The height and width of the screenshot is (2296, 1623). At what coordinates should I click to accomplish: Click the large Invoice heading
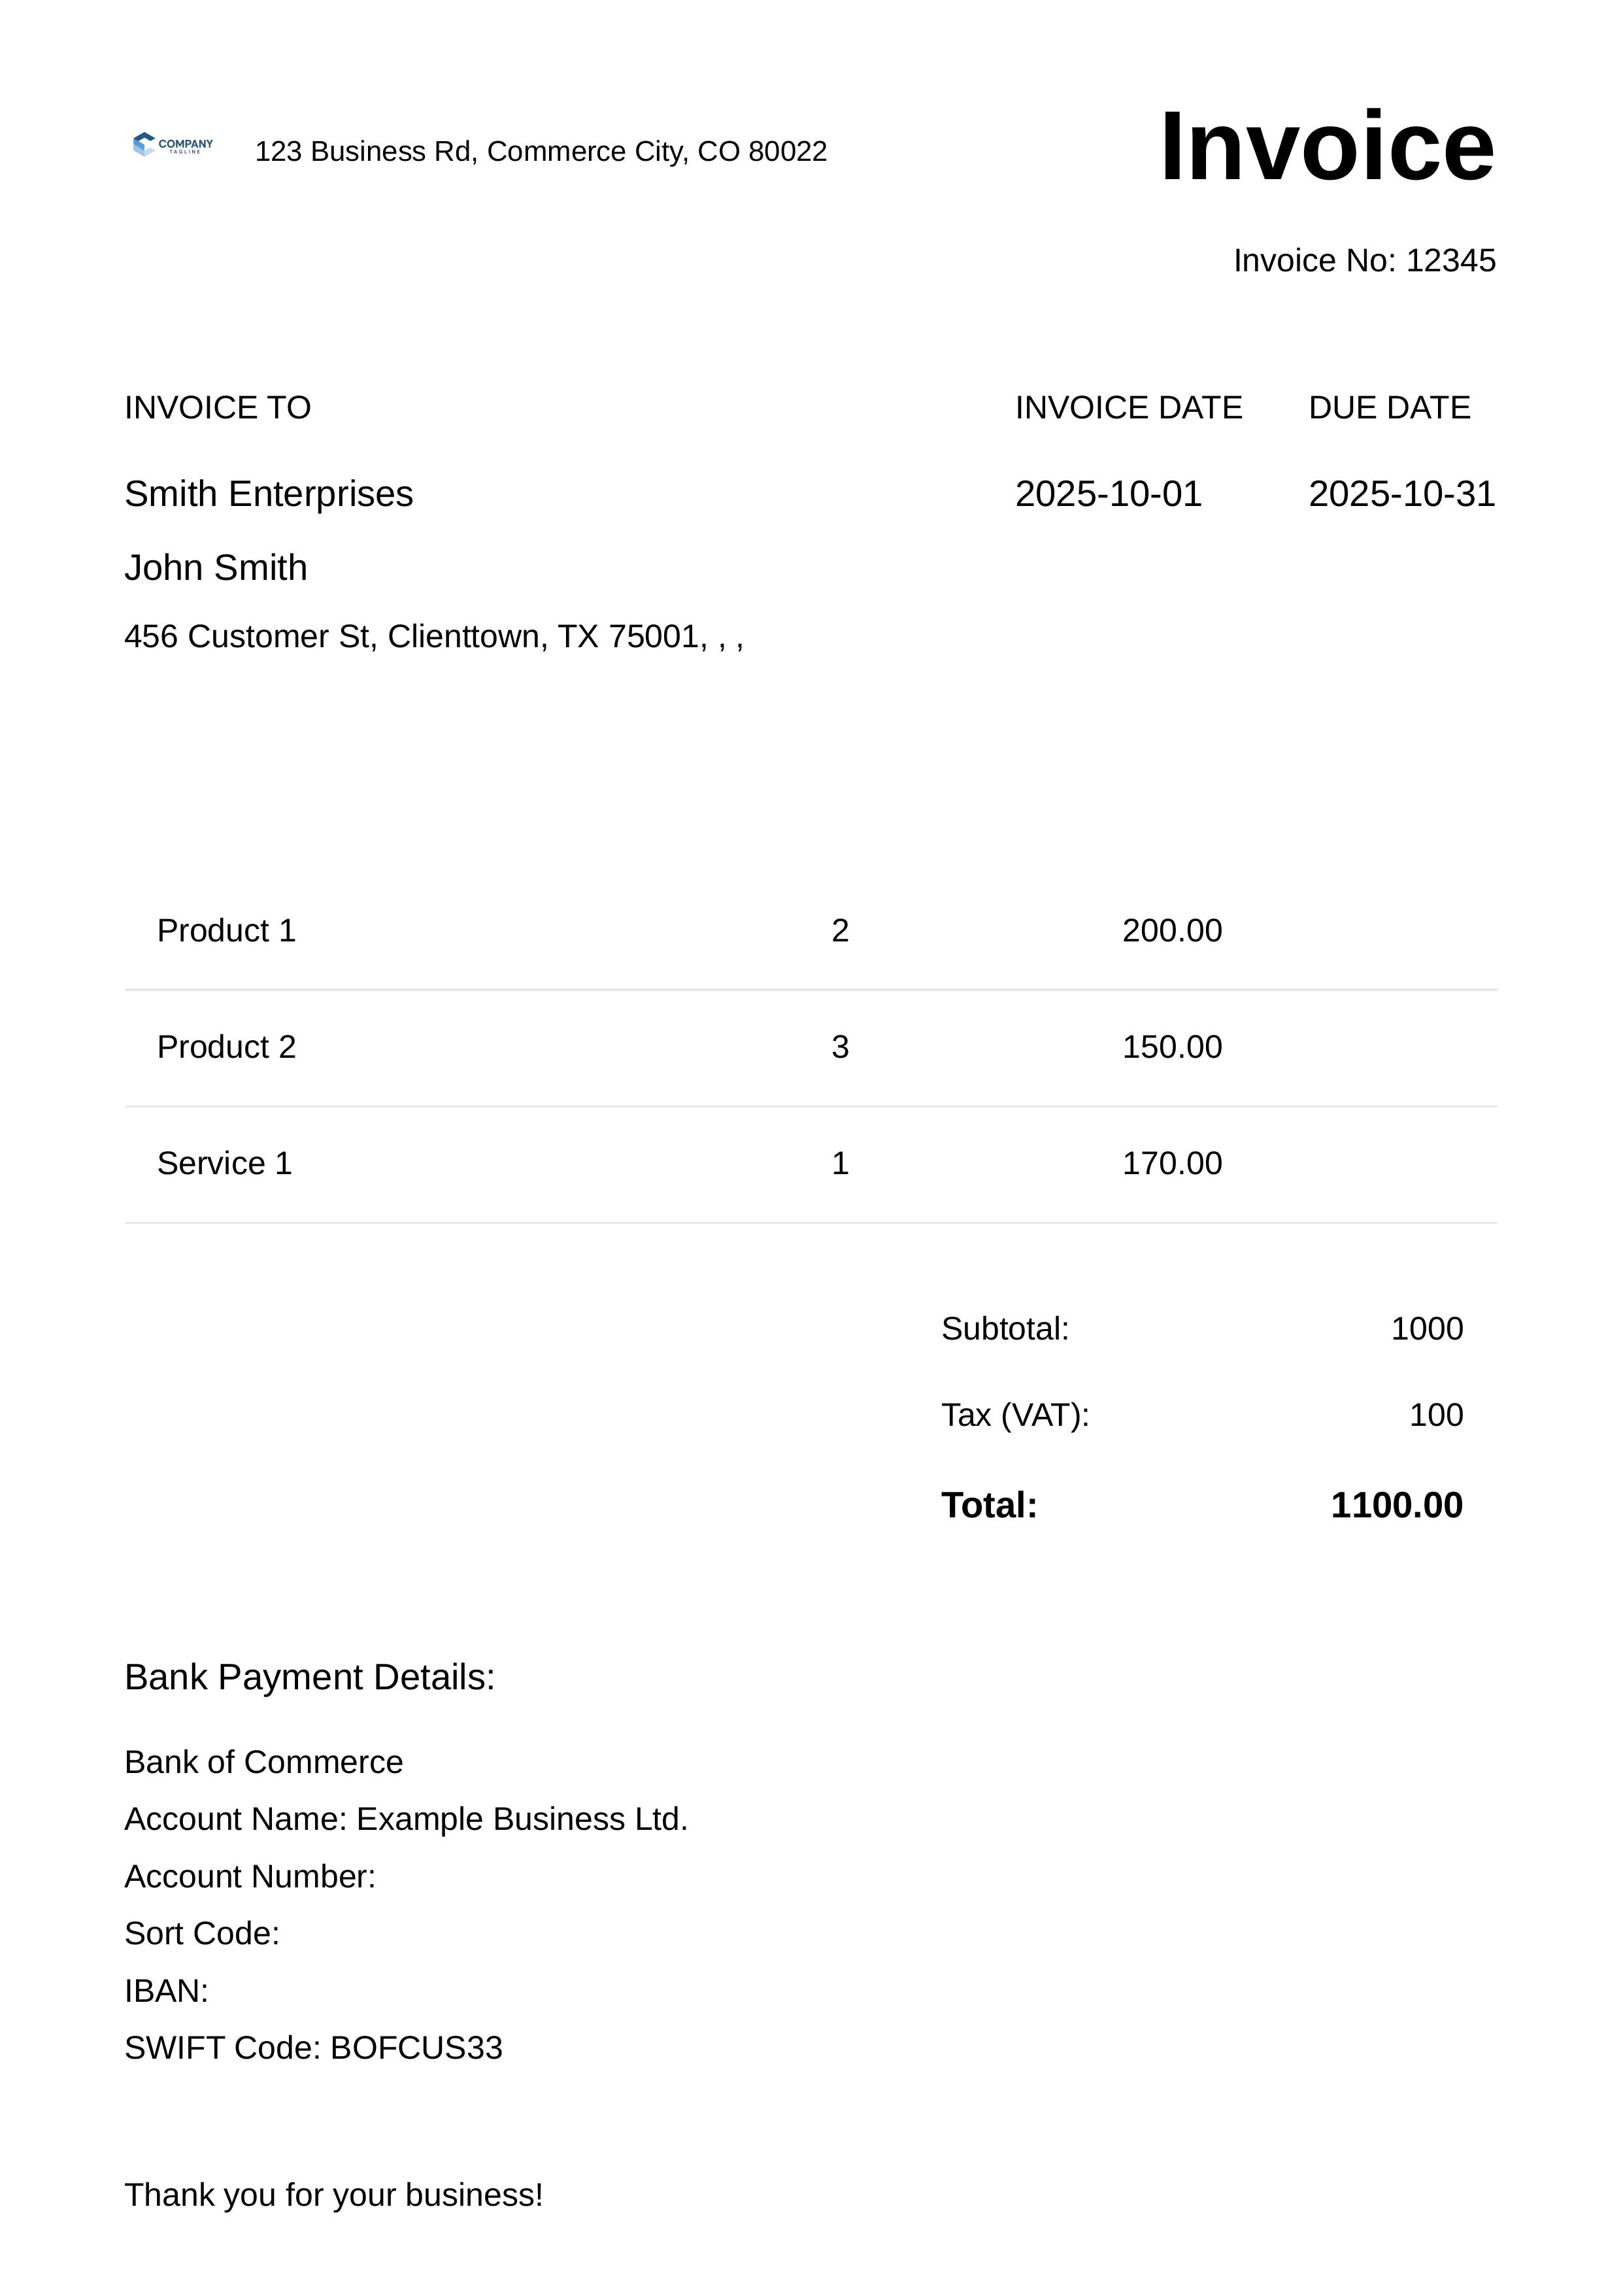(x=1326, y=147)
